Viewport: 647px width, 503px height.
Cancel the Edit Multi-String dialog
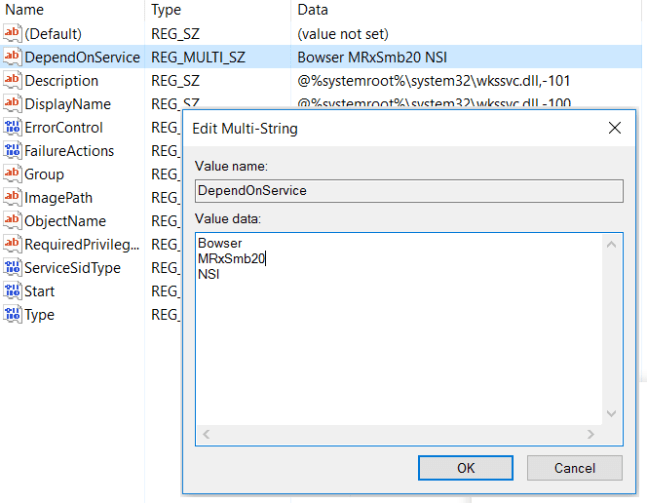[574, 467]
